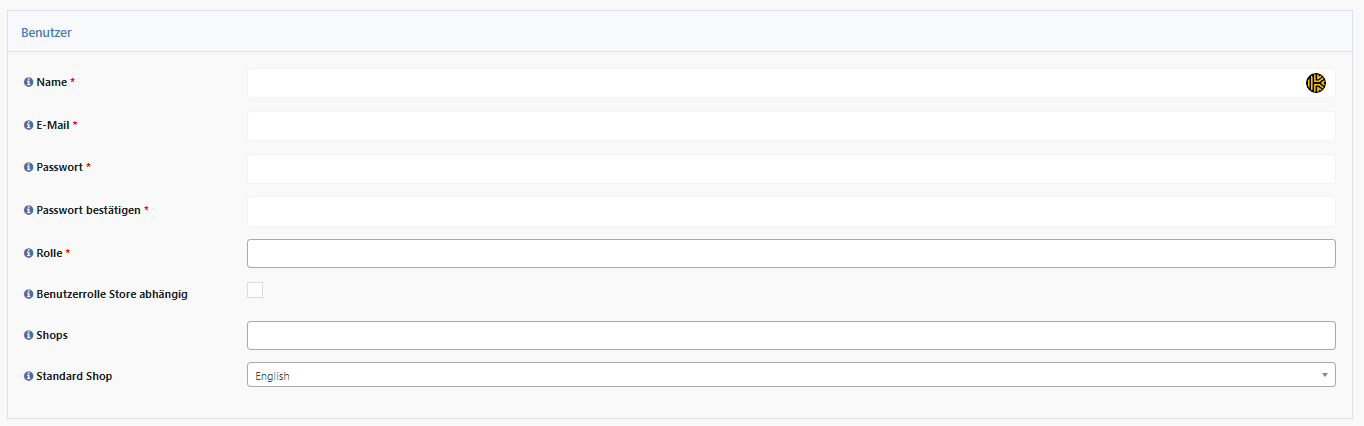Click the info icon beside Name
The height and width of the screenshot is (426, 1364).
(x=29, y=82)
